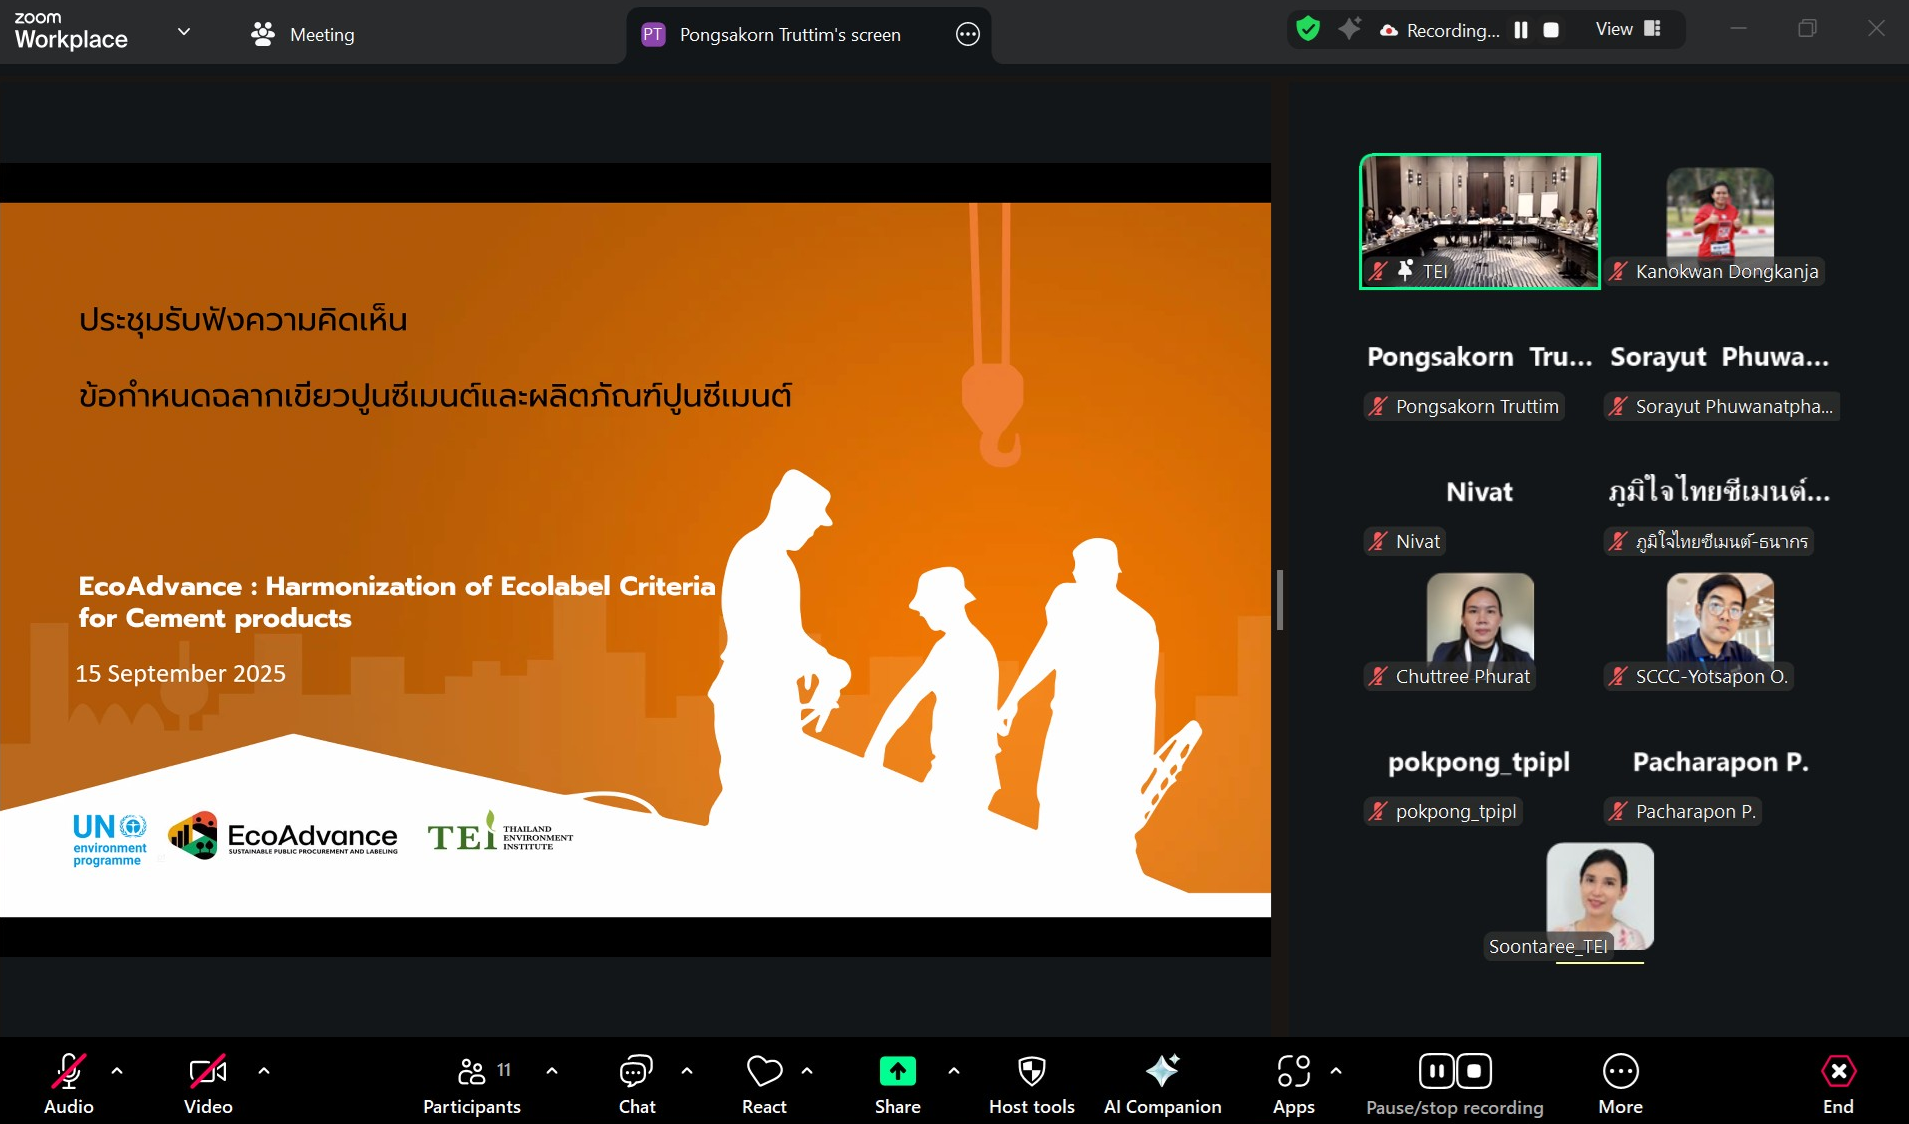
Task: Click the green Share screen icon
Action: pyautogui.click(x=897, y=1071)
